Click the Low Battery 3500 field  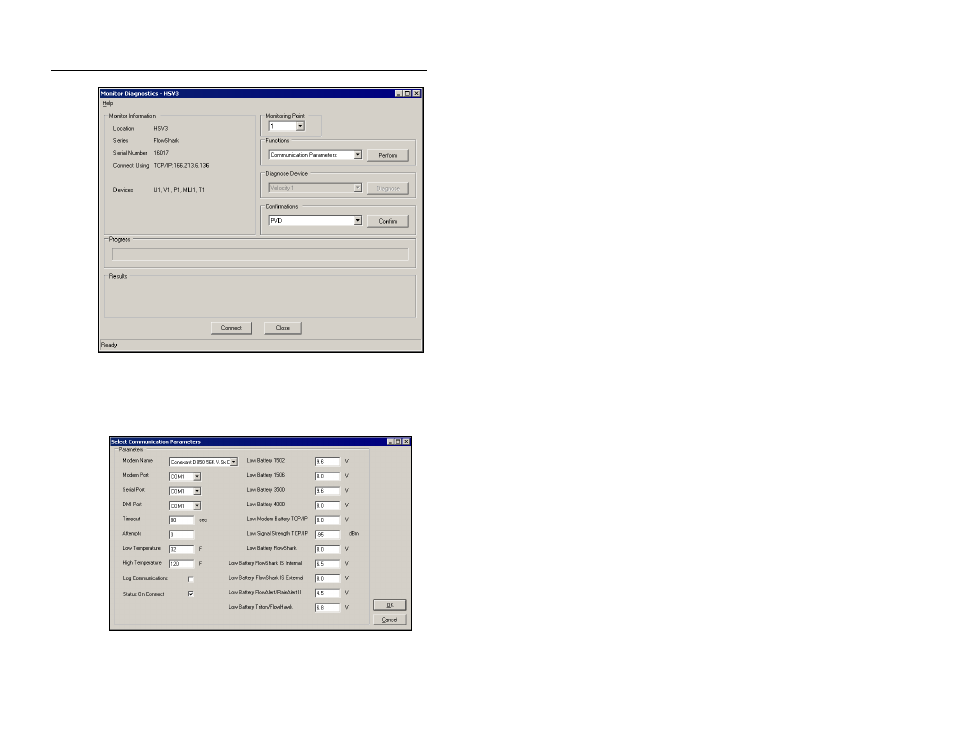tap(327, 491)
